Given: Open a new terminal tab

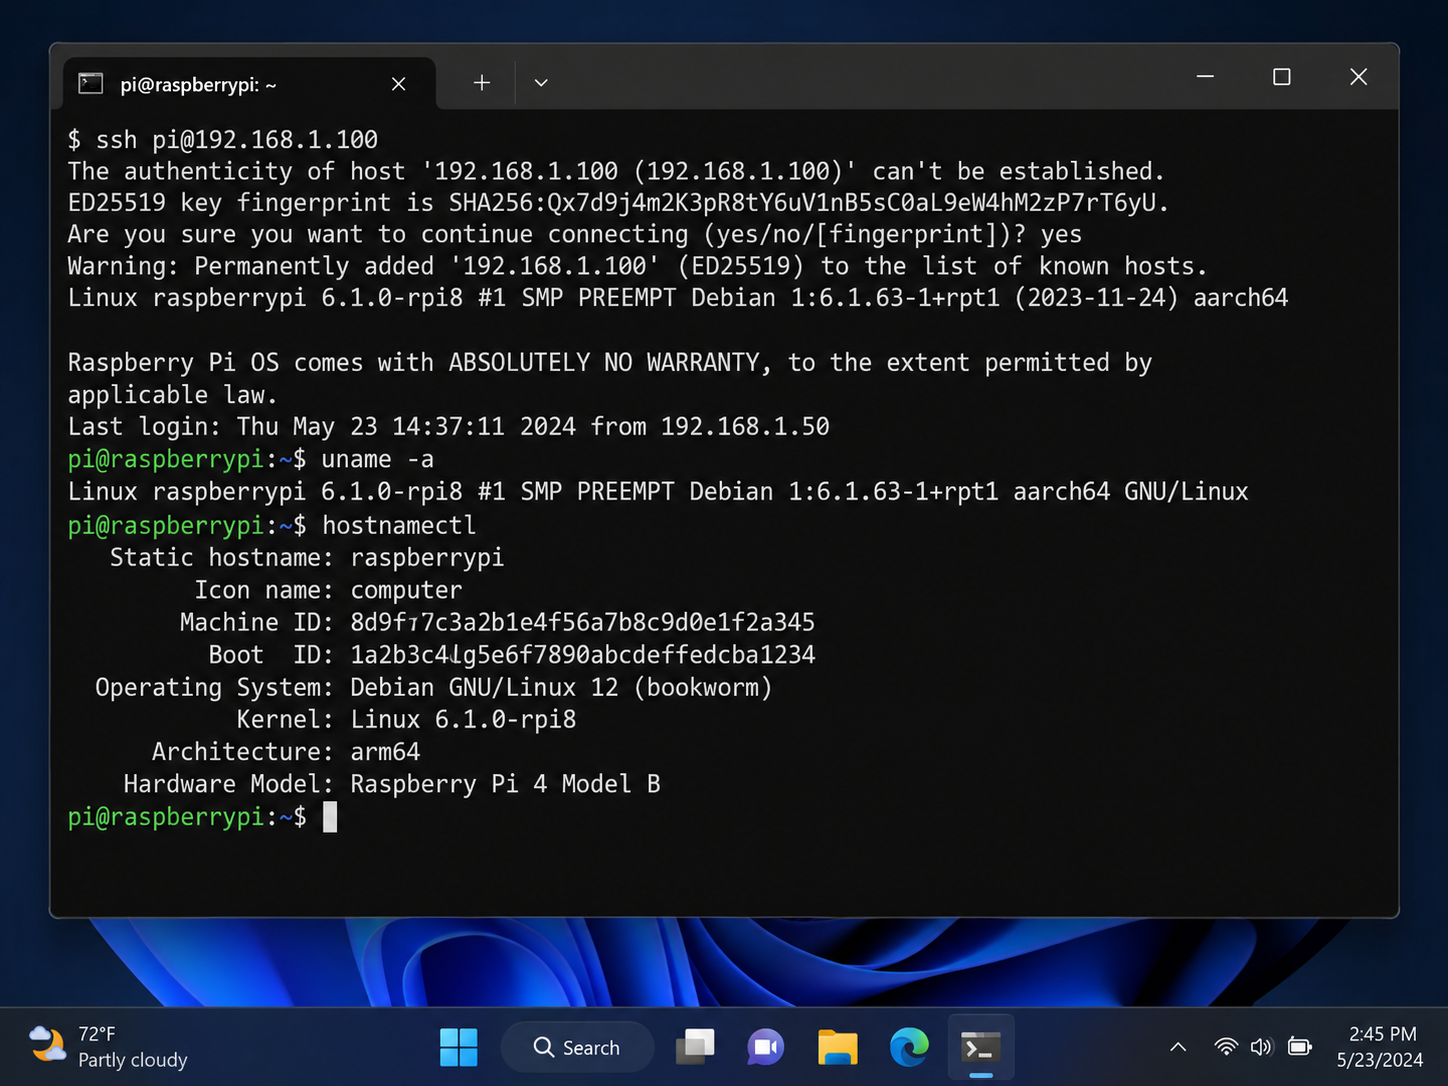Looking at the screenshot, I should click(x=481, y=83).
